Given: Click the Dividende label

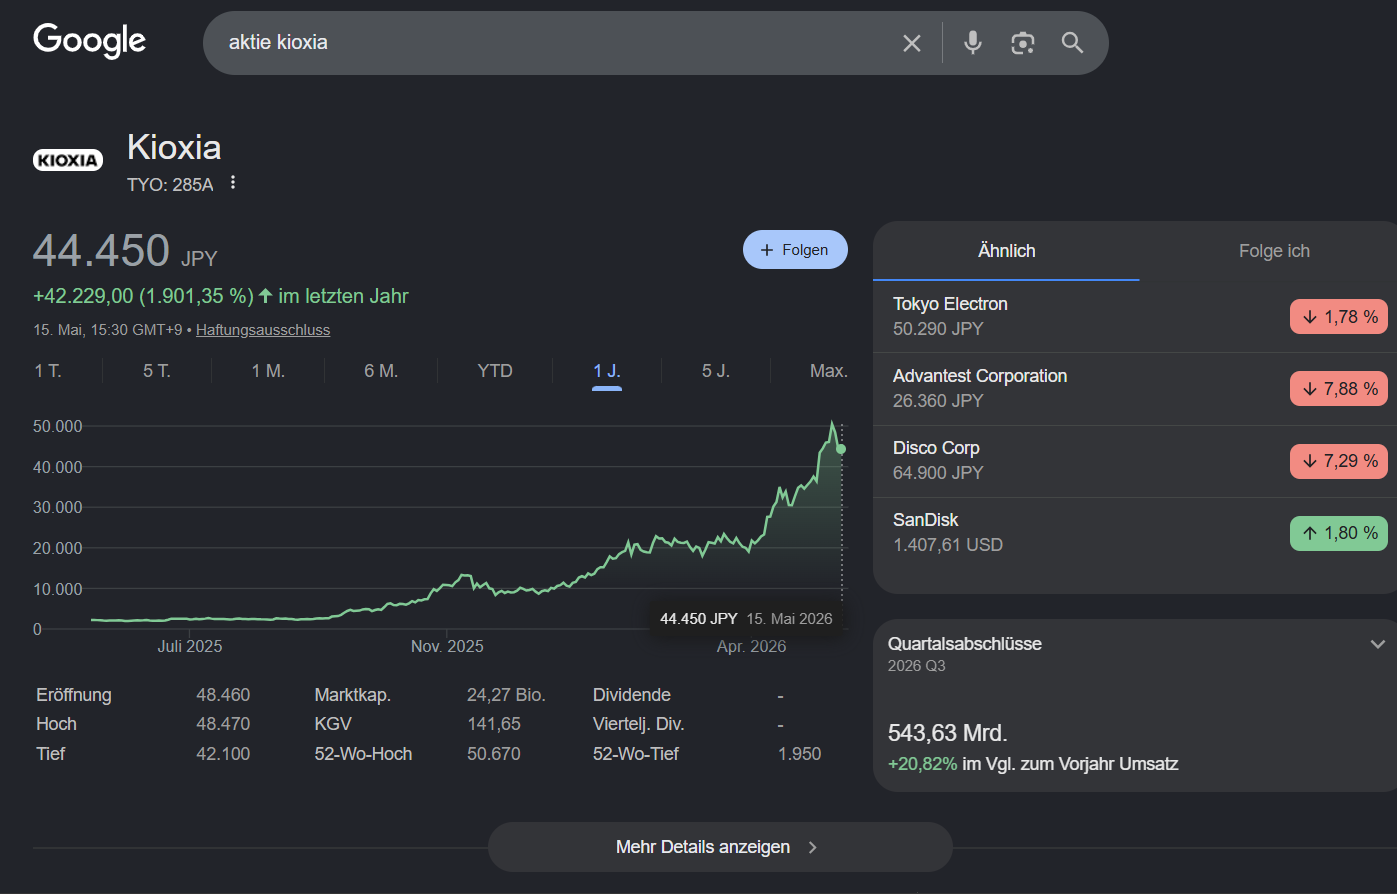Looking at the screenshot, I should [632, 695].
